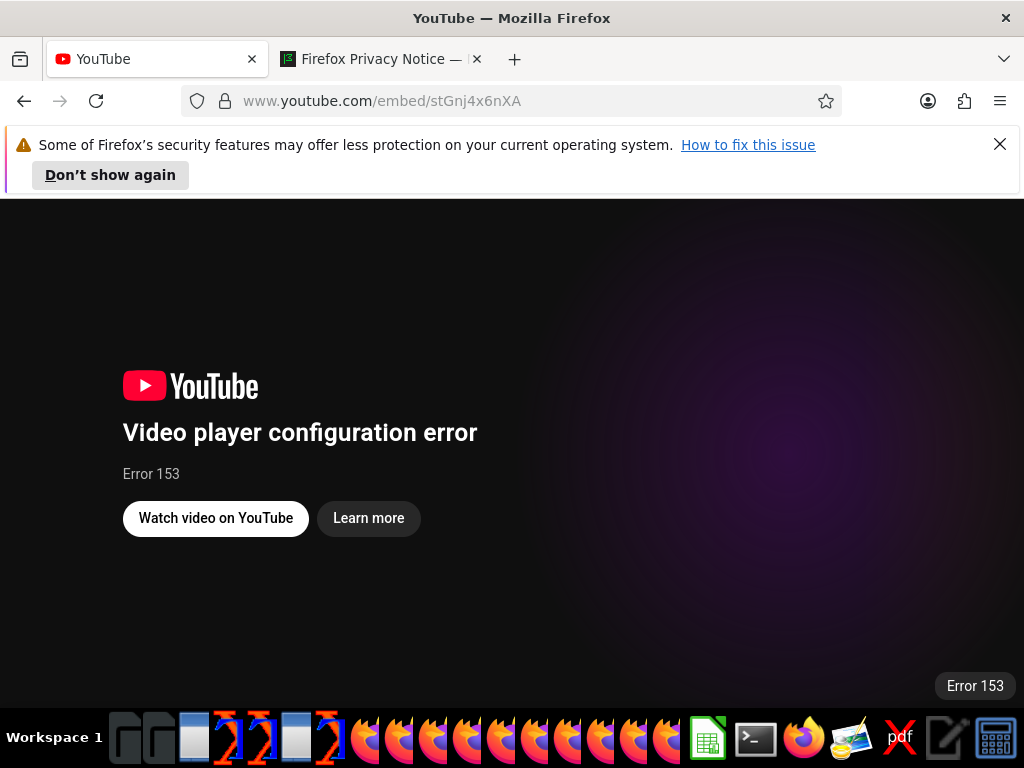The width and height of the screenshot is (1024, 768).
Task: Open the Firefox application hamburger menu
Action: [x=1000, y=101]
